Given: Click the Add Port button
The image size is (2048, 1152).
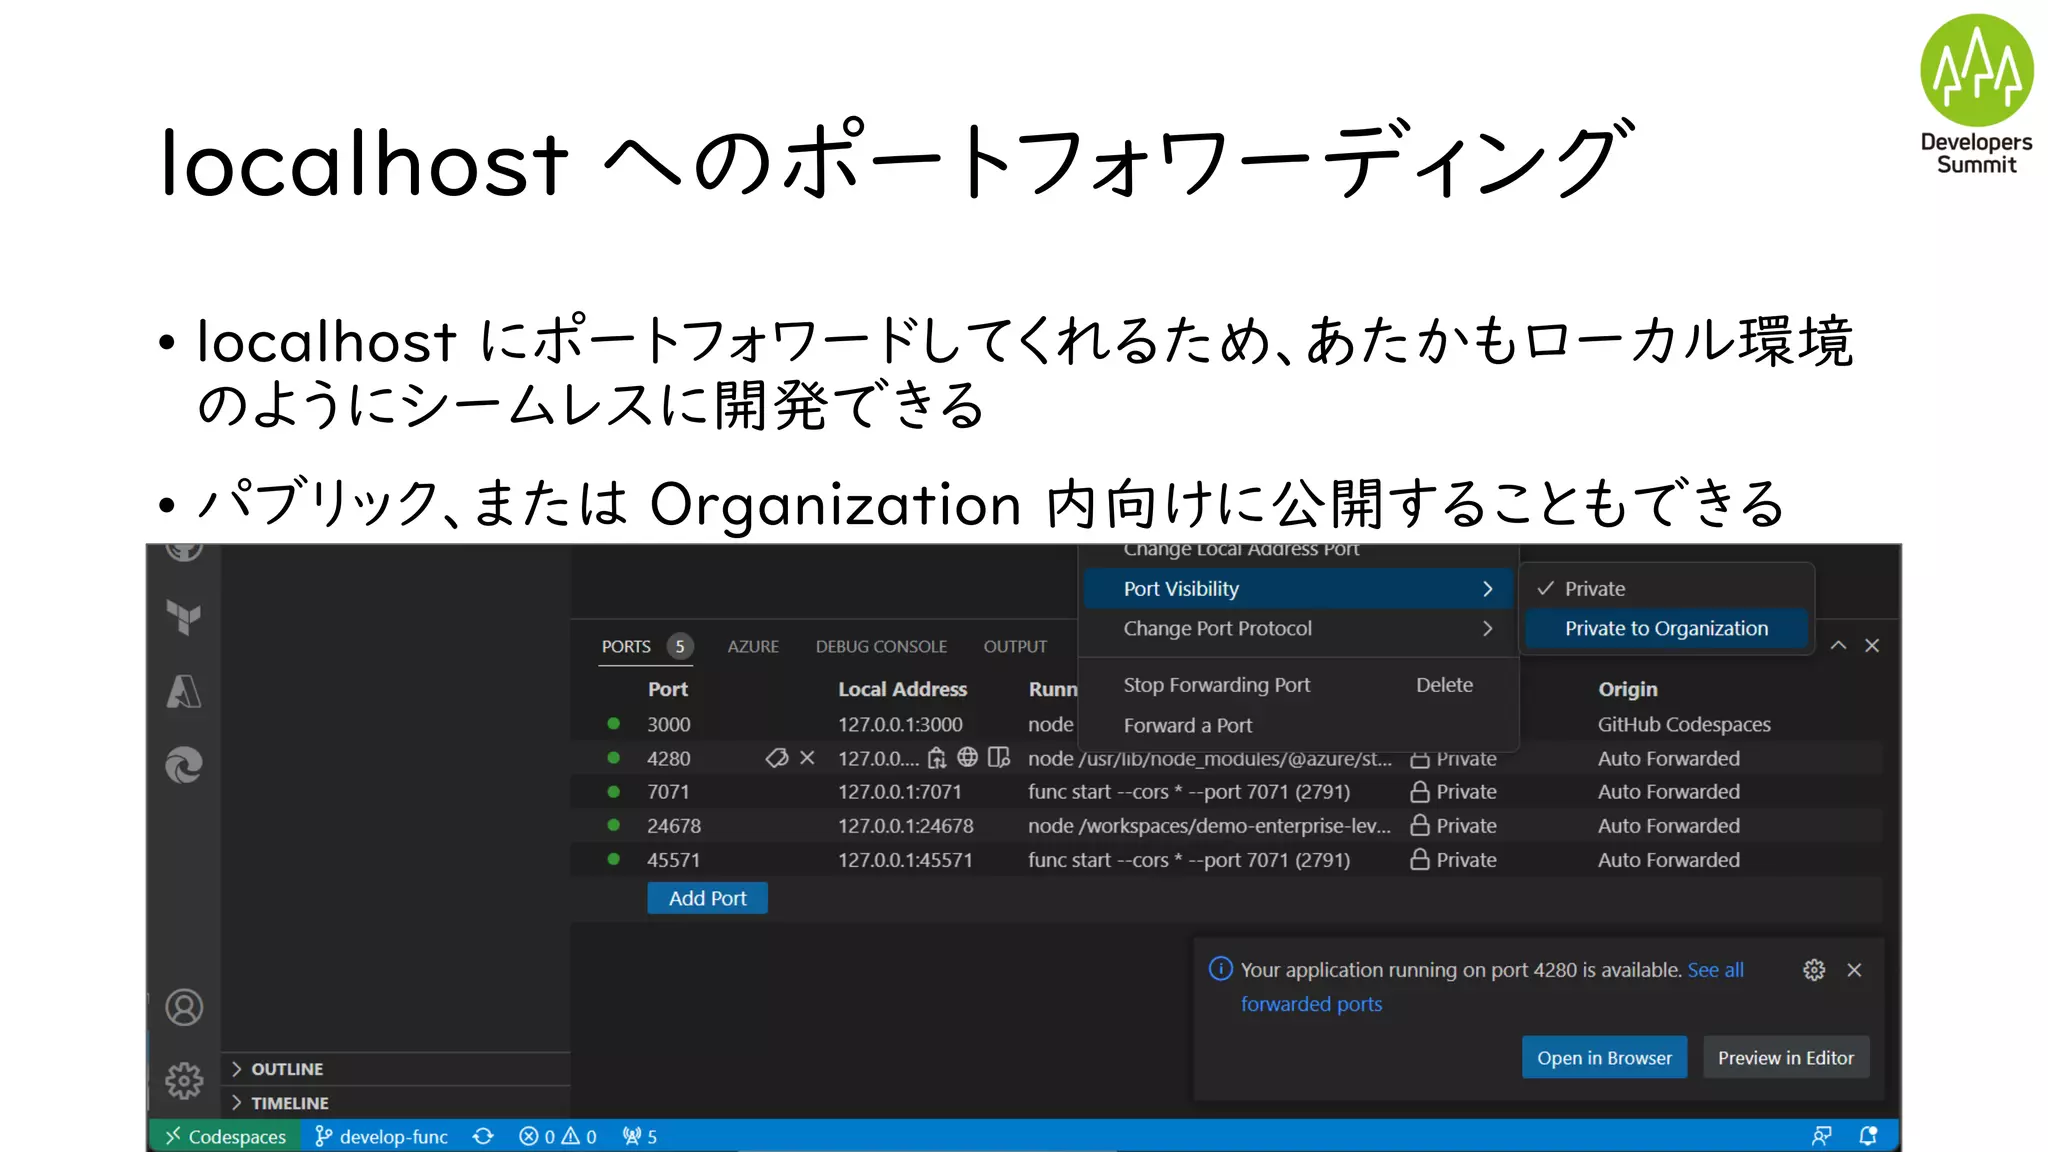Looking at the screenshot, I should coord(707,898).
